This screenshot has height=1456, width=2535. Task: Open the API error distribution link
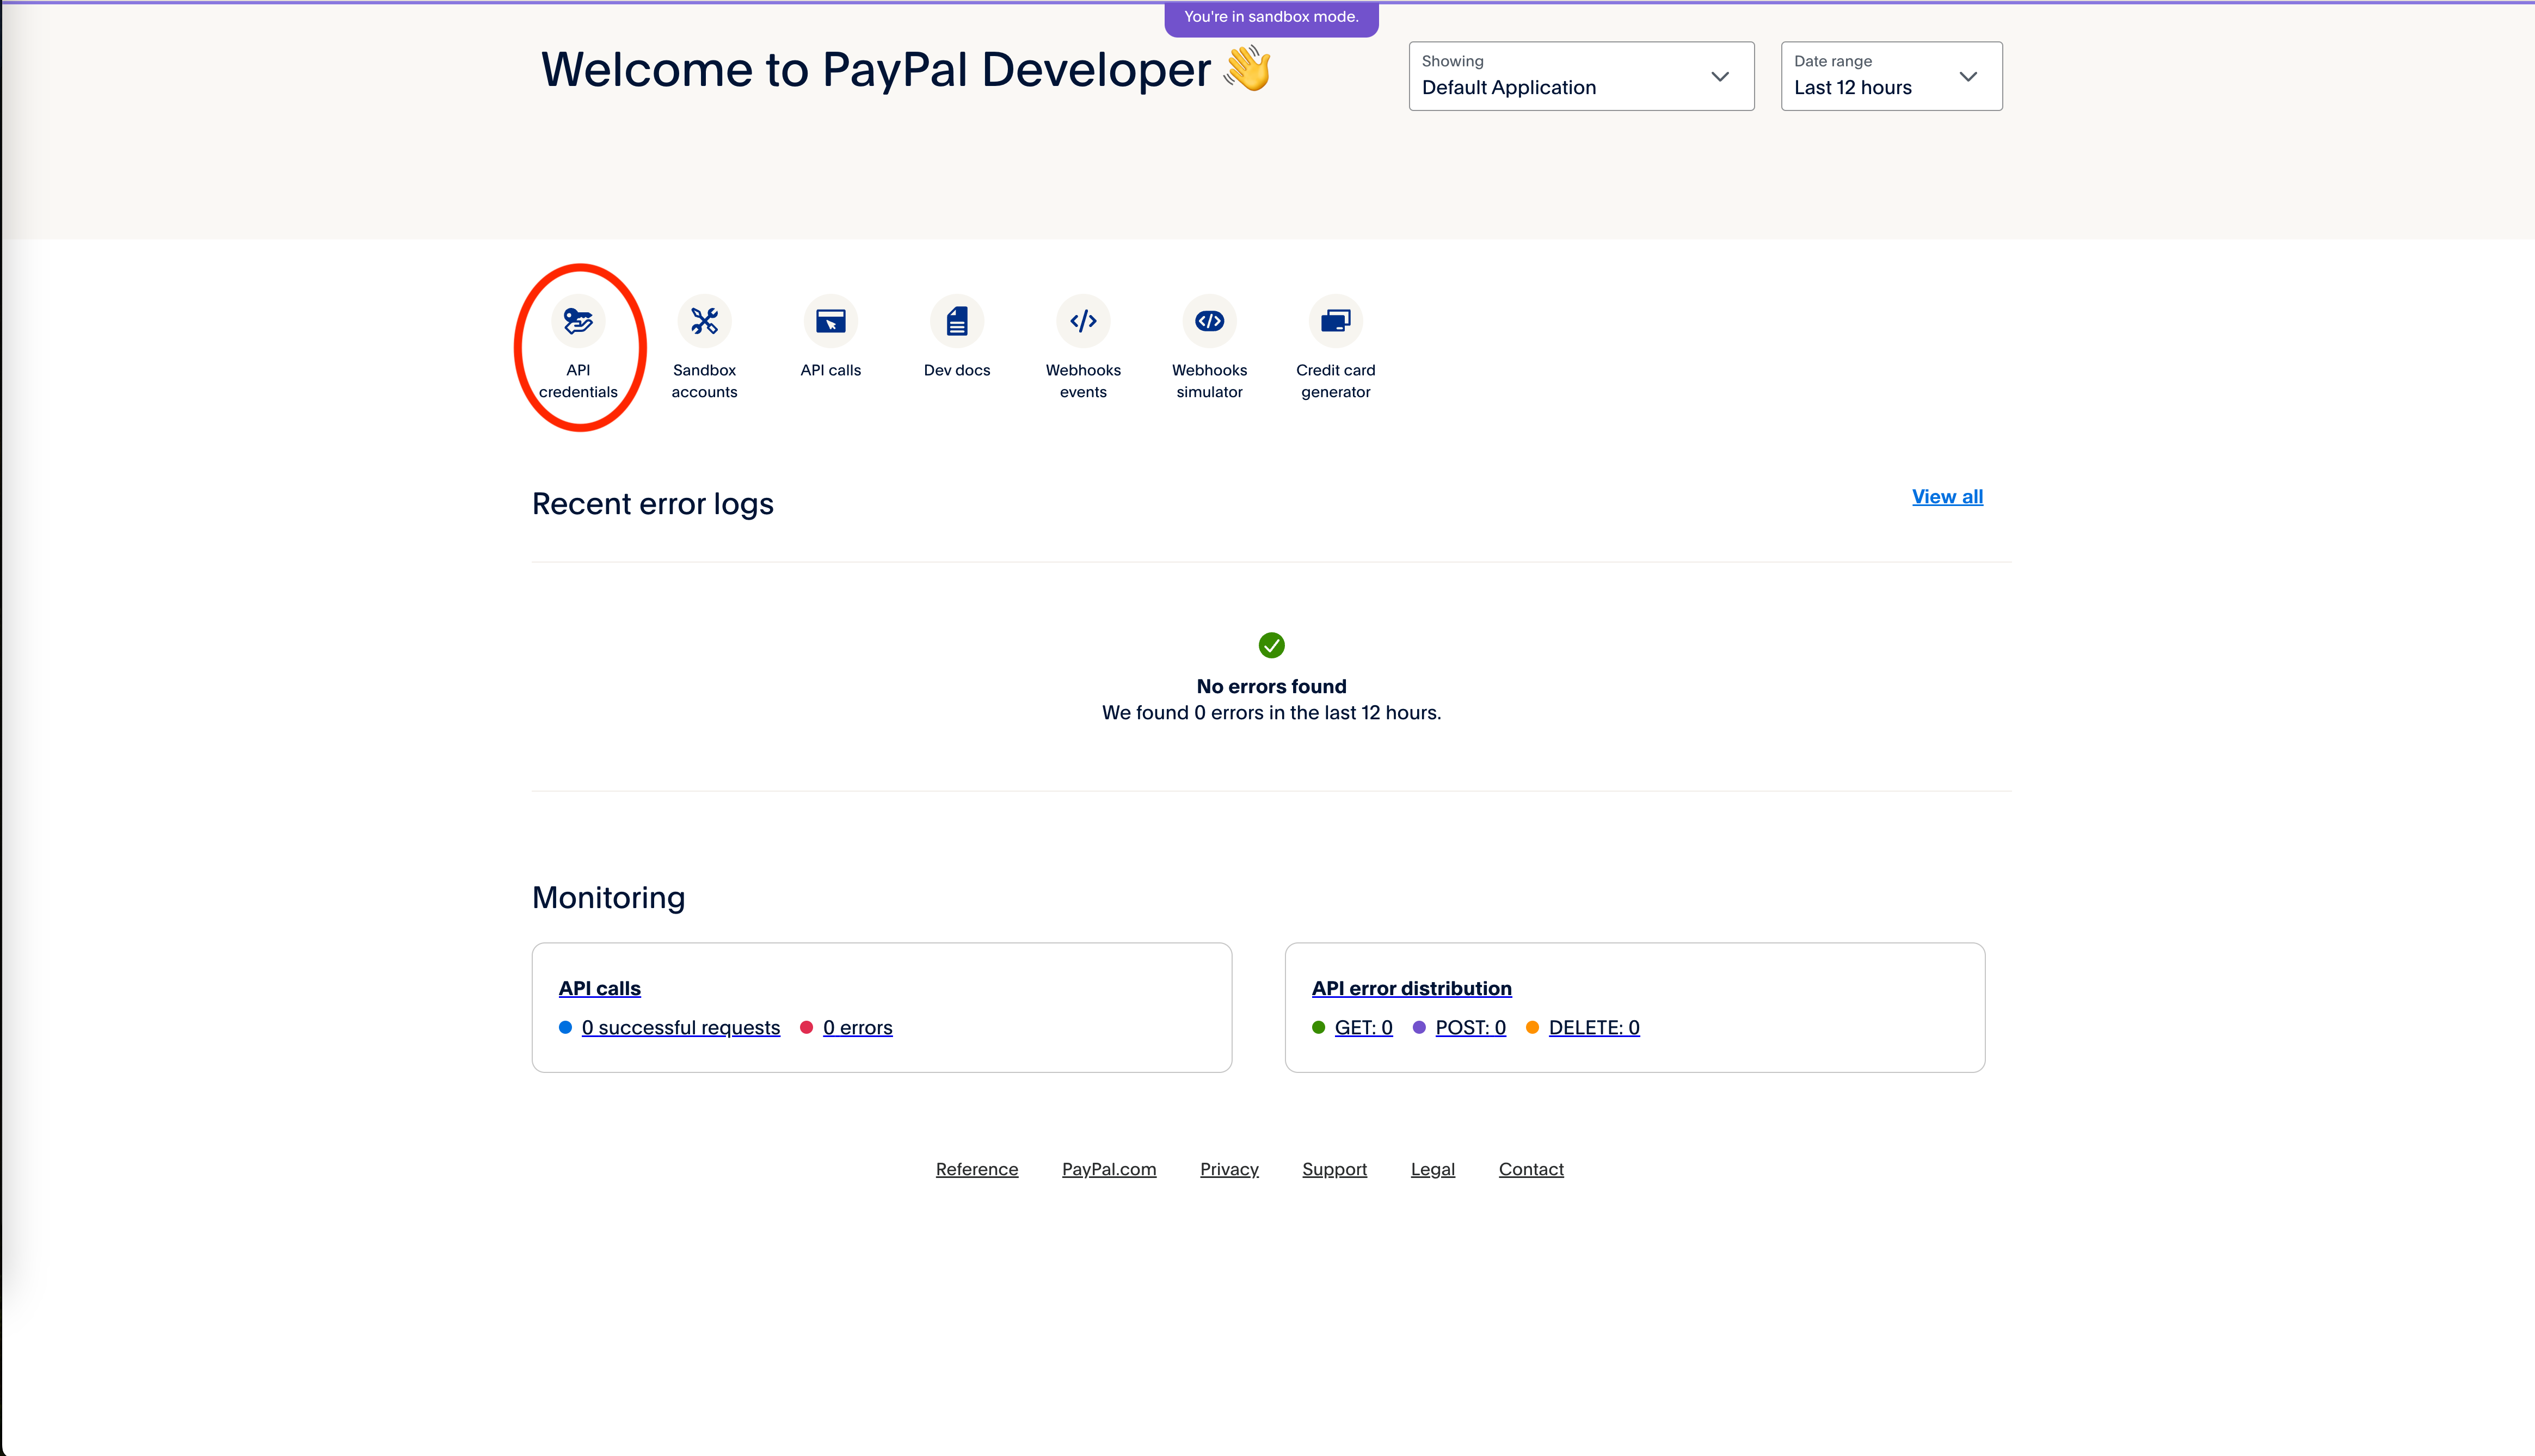1411,988
